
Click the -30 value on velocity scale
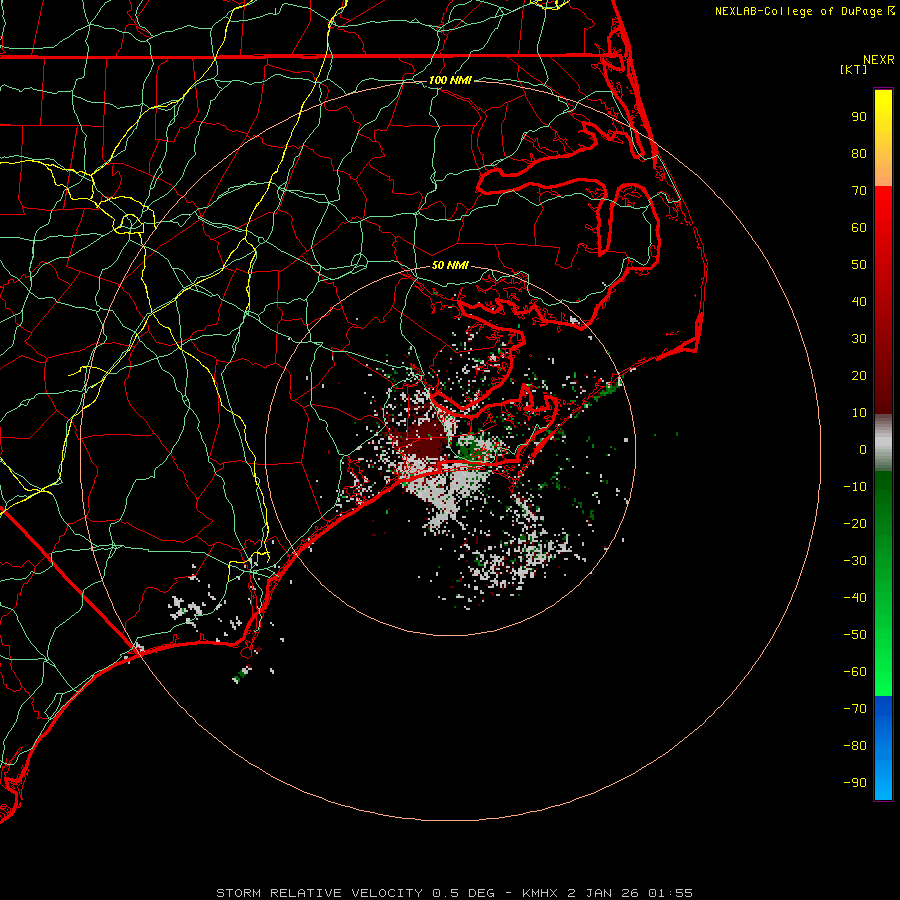coord(855,561)
